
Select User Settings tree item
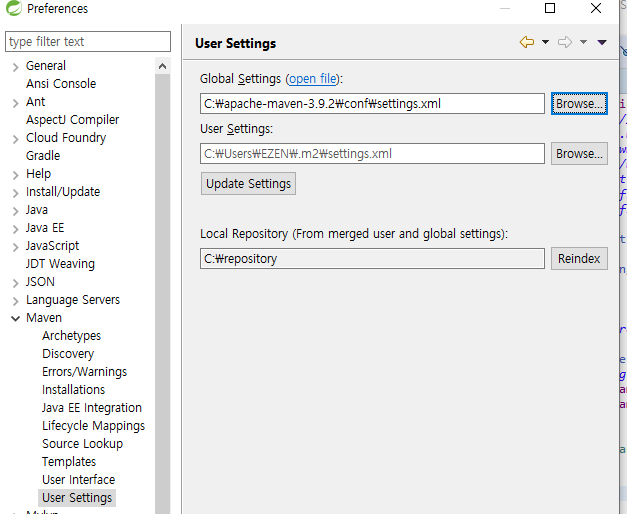pyautogui.click(x=77, y=498)
